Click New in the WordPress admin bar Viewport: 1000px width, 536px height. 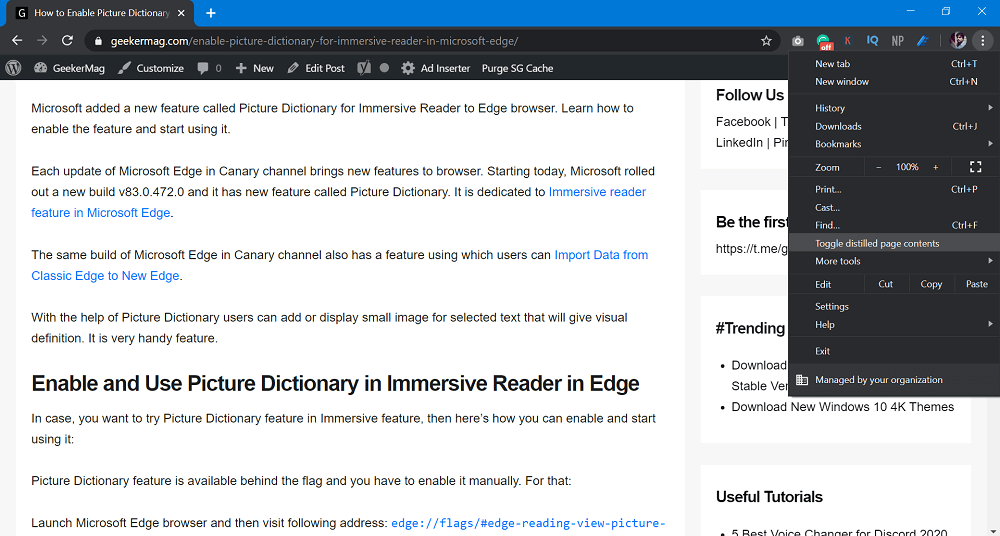tap(254, 68)
